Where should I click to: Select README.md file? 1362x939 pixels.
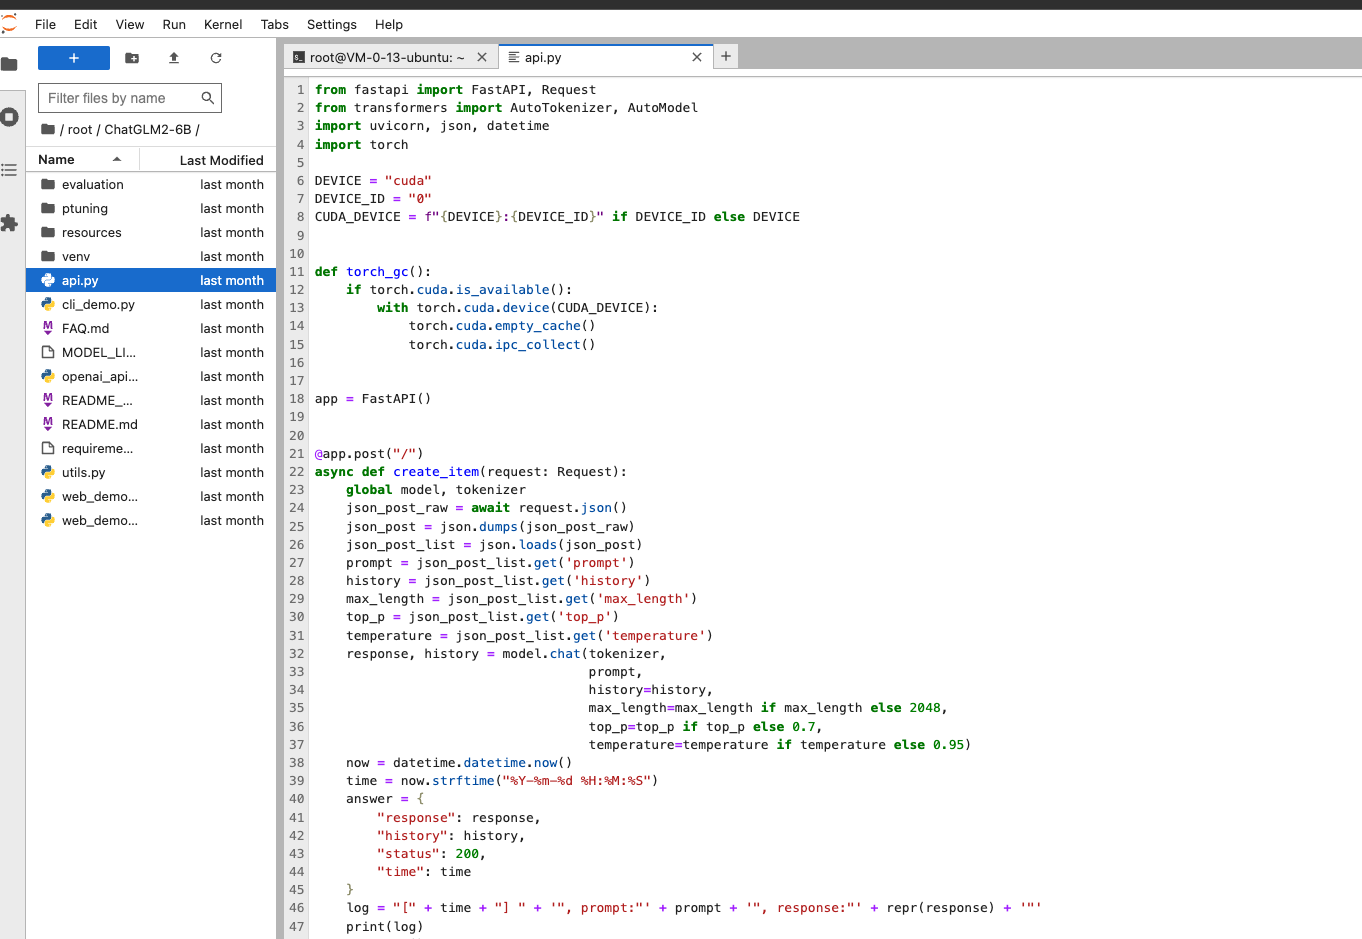tap(151, 424)
